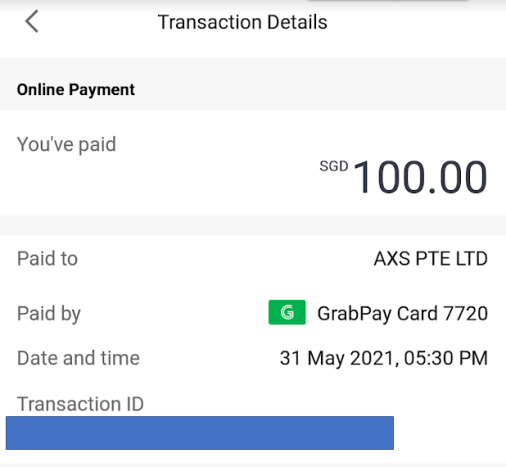Click the gray divider below the amount
The image size is (506, 467).
(x=253, y=225)
